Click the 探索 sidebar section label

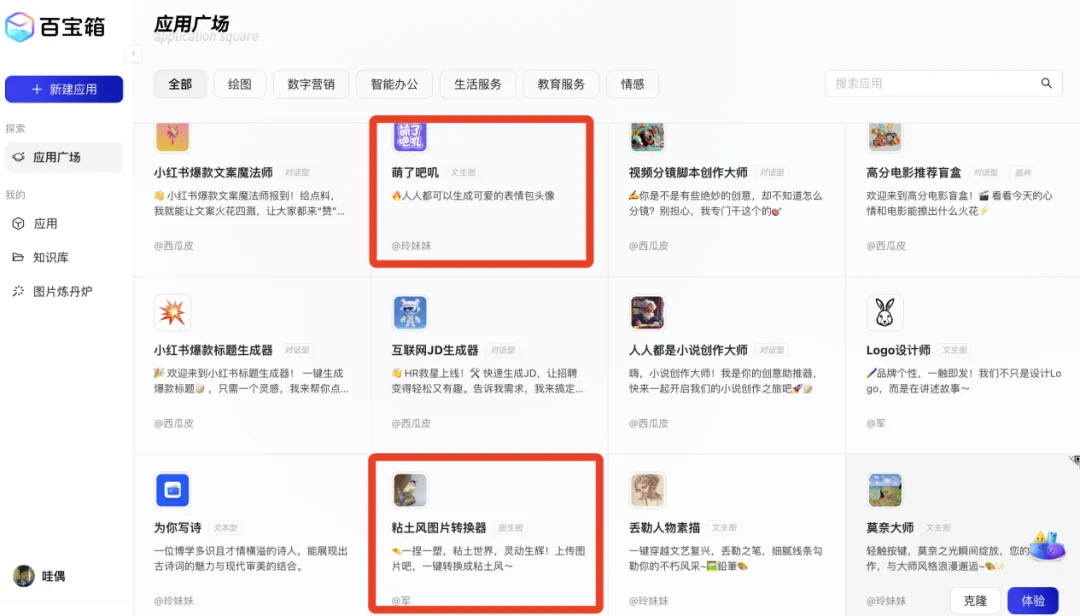click(x=15, y=128)
